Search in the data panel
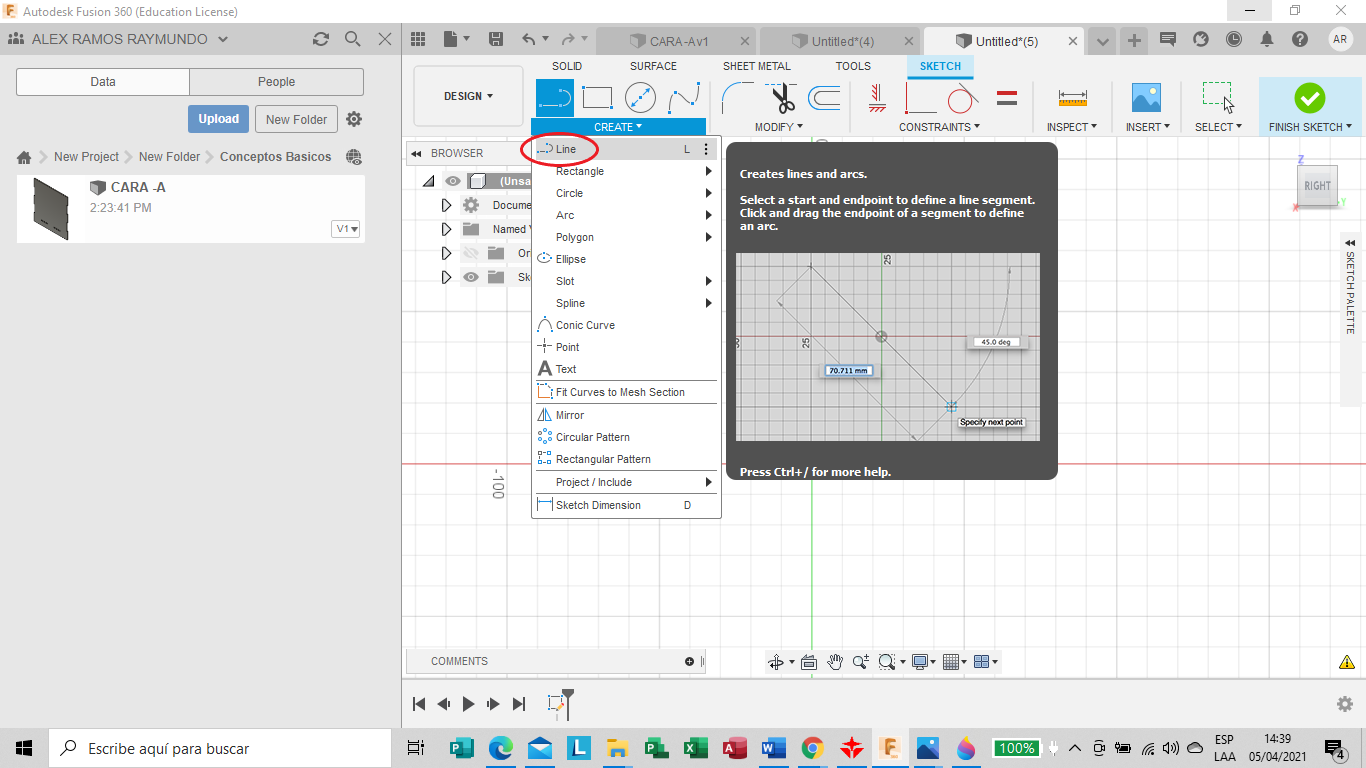This screenshot has width=1366, height=768. pyautogui.click(x=352, y=39)
